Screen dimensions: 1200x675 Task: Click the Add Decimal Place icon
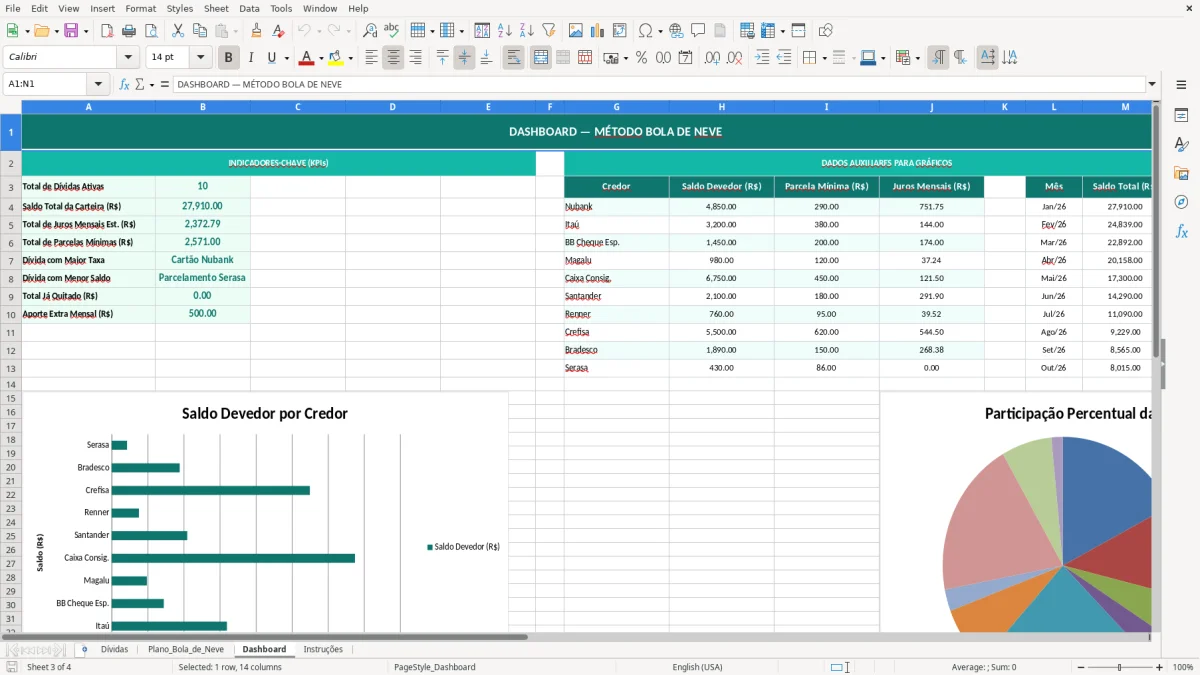point(713,58)
